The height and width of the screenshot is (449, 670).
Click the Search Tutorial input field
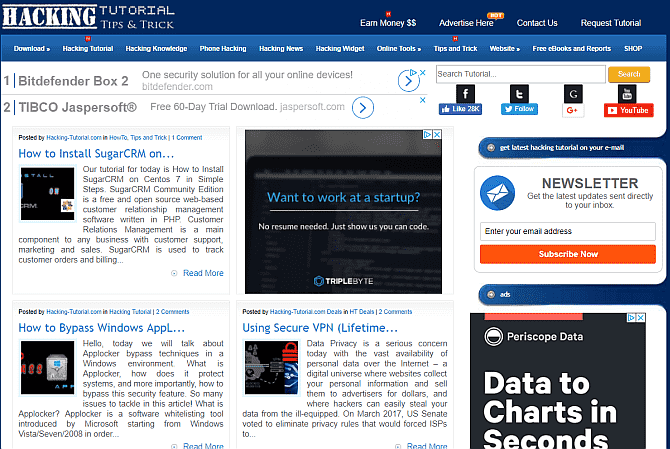pyautogui.click(x=520, y=74)
